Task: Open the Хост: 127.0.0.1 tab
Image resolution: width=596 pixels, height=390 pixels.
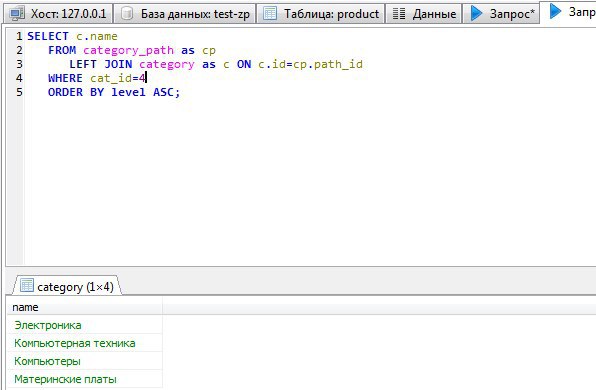Action: point(58,14)
